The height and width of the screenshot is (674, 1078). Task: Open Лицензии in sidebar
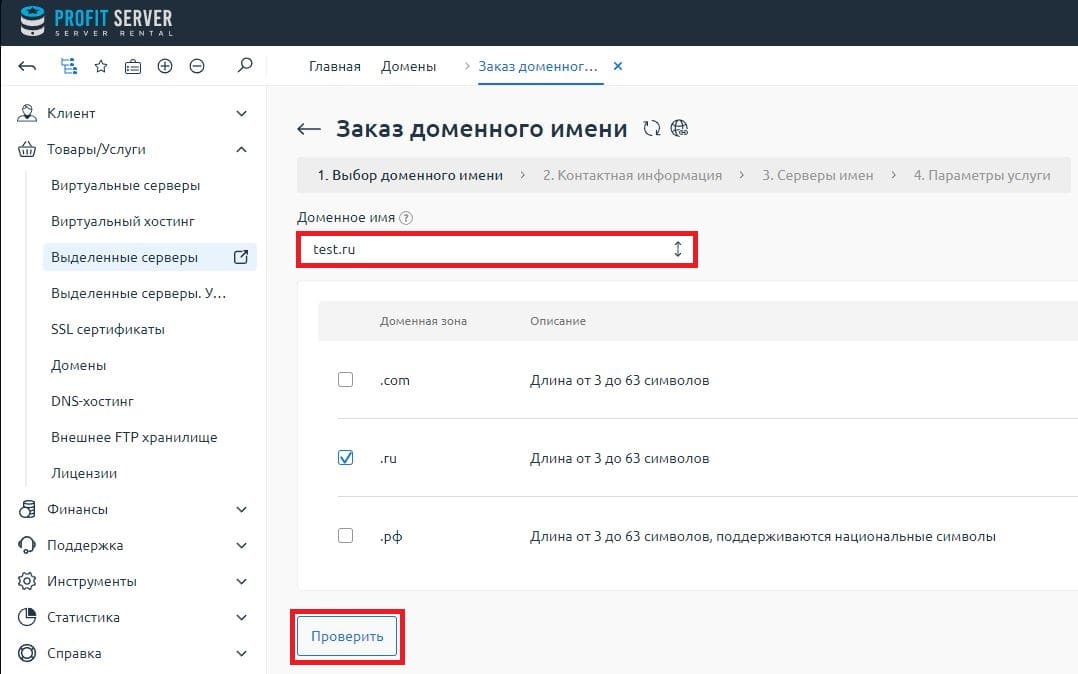point(84,473)
